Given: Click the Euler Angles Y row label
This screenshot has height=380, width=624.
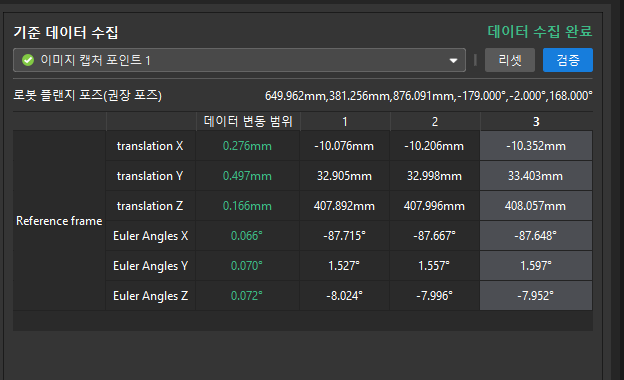Looking at the screenshot, I should coord(150,266).
